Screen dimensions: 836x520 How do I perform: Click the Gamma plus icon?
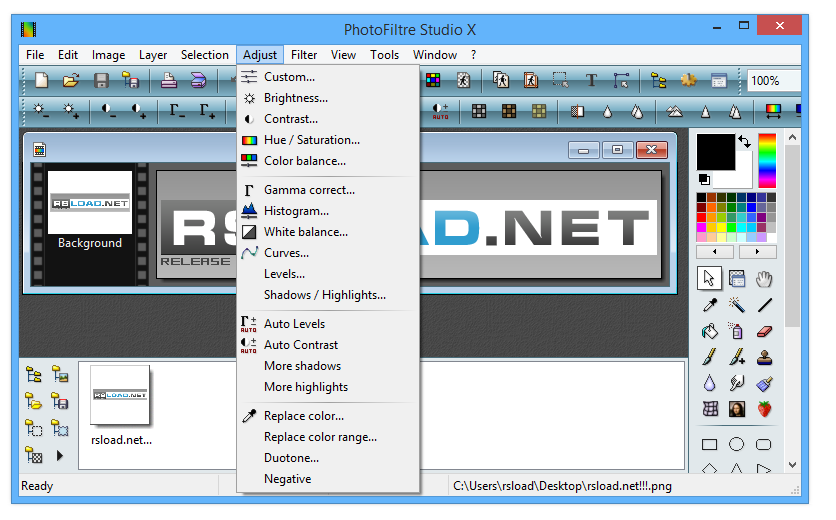pyautogui.click(x=207, y=110)
